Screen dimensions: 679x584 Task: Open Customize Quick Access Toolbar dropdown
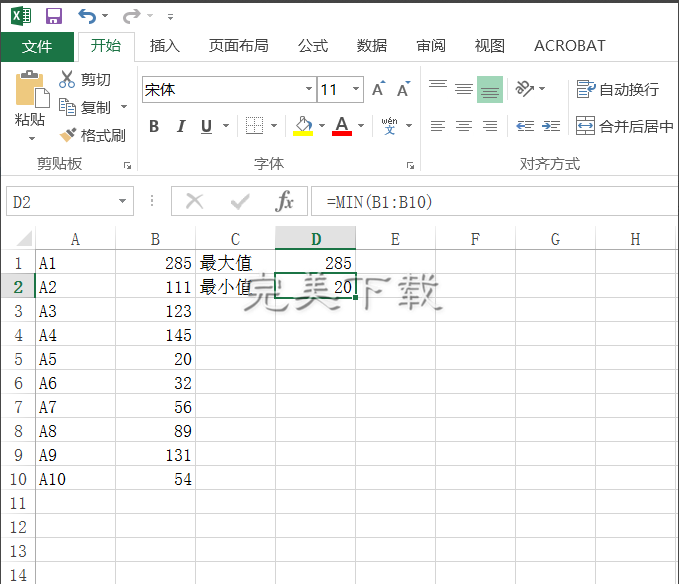click(171, 17)
